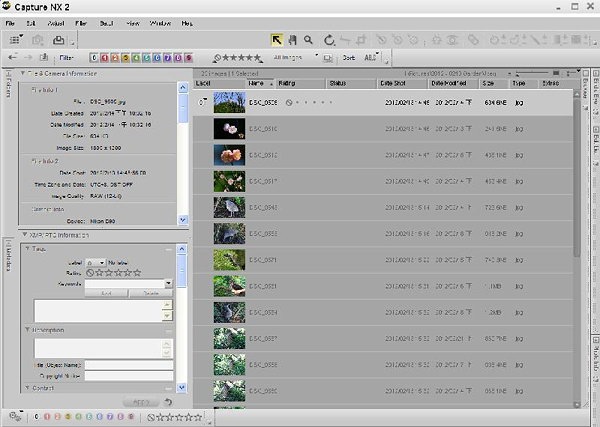Collapse XMP/IPTC Information section
Image resolution: width=600 pixels, height=427 pixels.
click(x=24, y=235)
